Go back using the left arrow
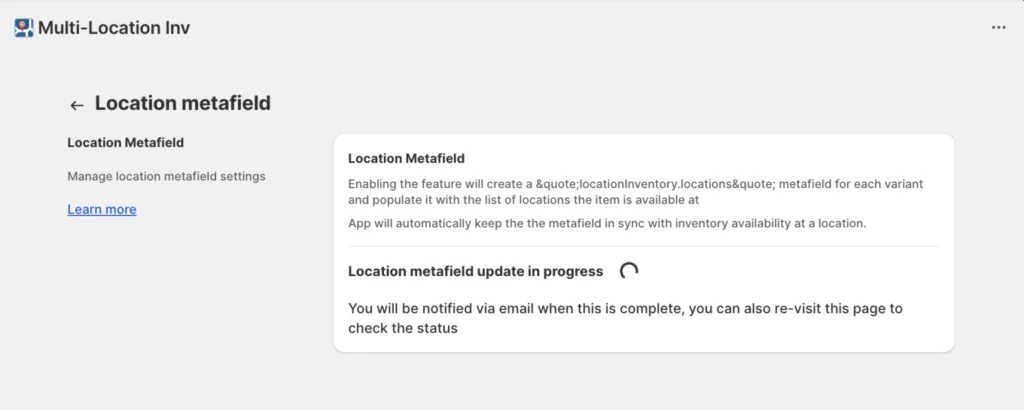The height and width of the screenshot is (410, 1024). 77,105
